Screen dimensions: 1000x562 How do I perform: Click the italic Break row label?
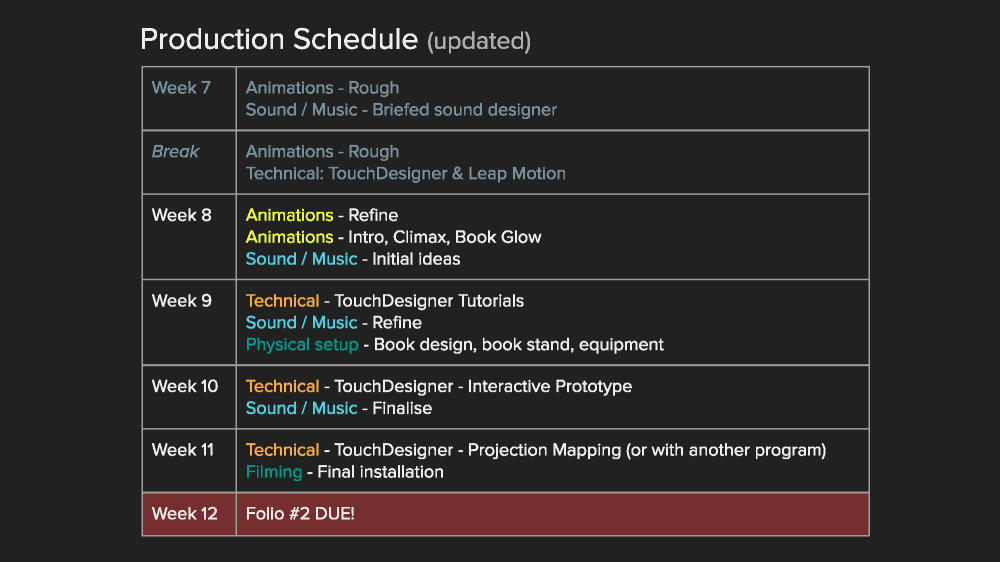click(175, 152)
